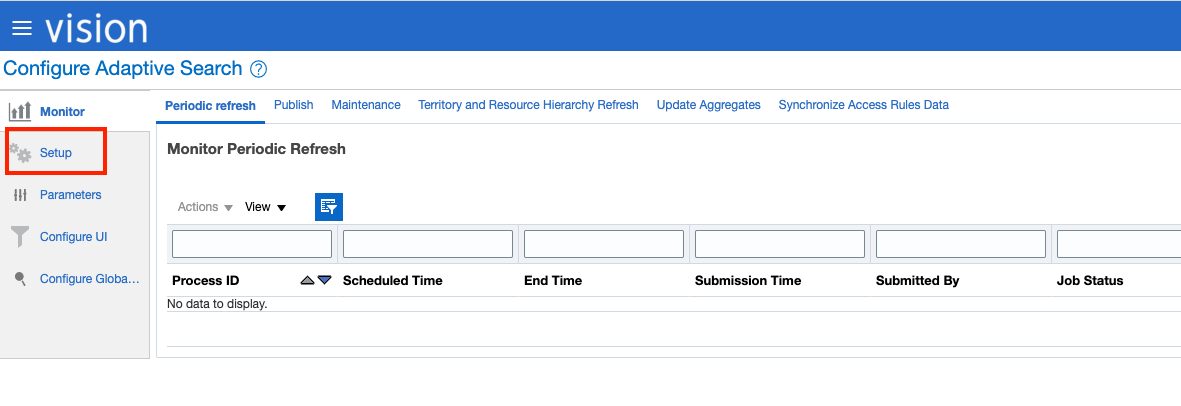Image resolution: width=1181 pixels, height=406 pixels.
Task: Open the hamburger navigation menu
Action: pos(21,29)
